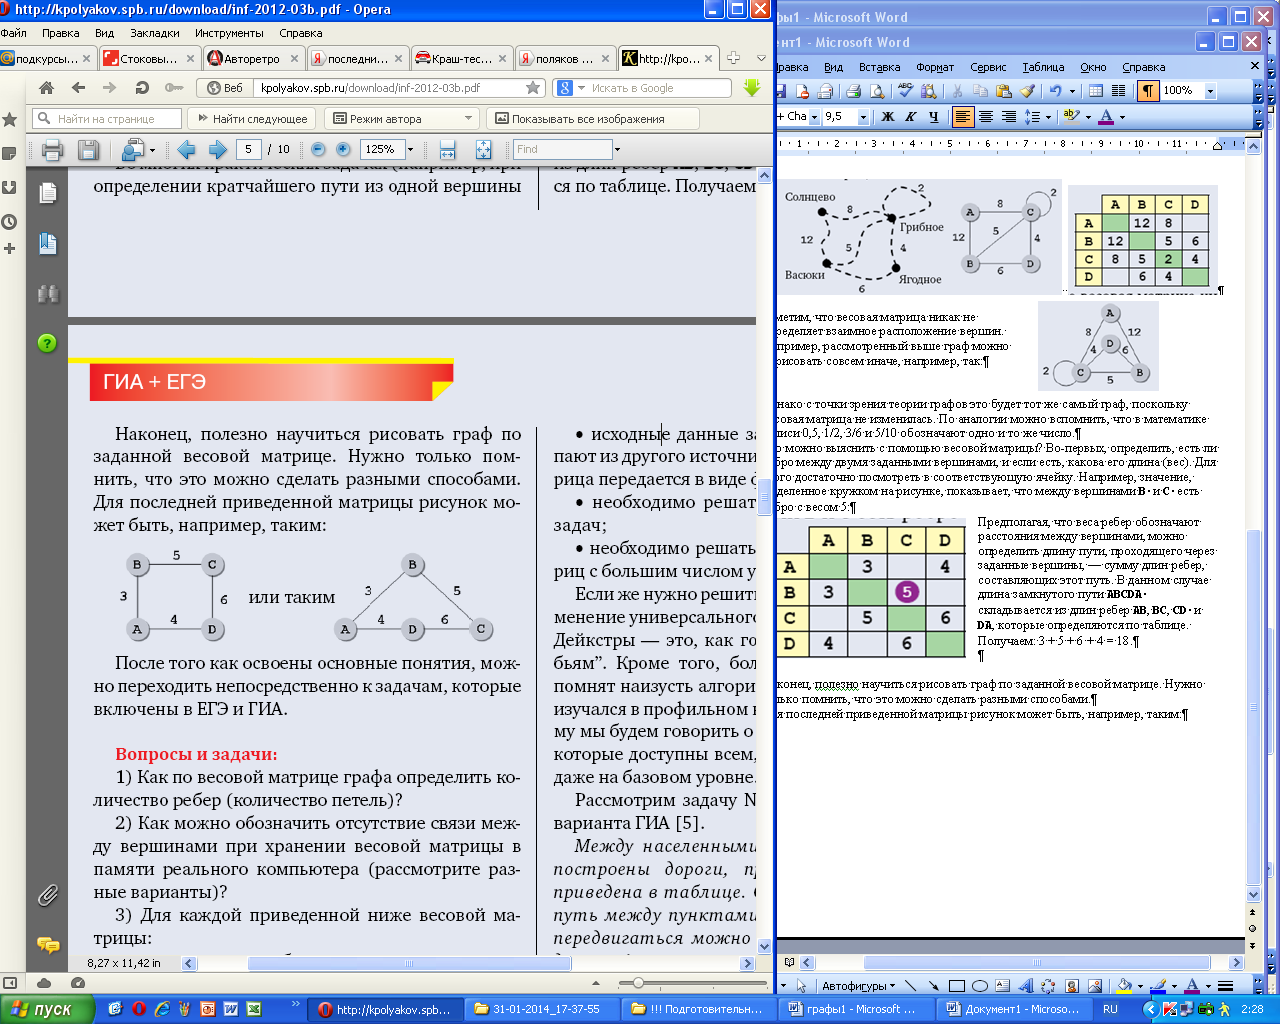
Task: Fit PDF to window width icon
Action: coord(448,150)
